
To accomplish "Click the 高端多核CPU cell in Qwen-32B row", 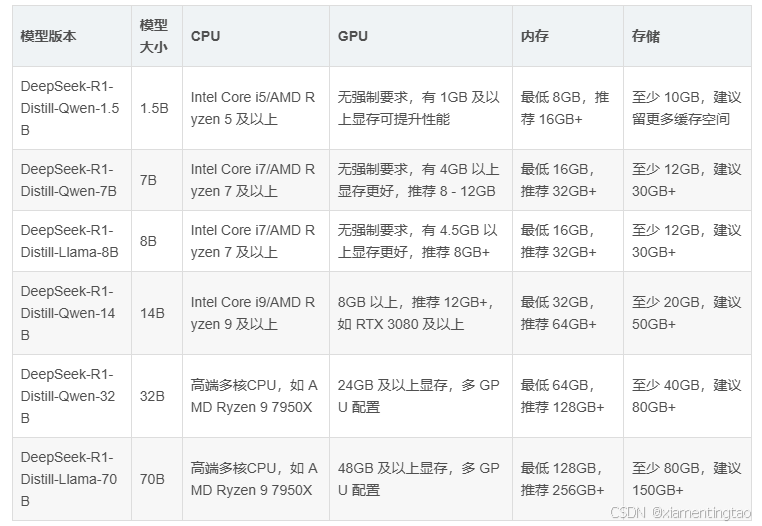I will [256, 396].
